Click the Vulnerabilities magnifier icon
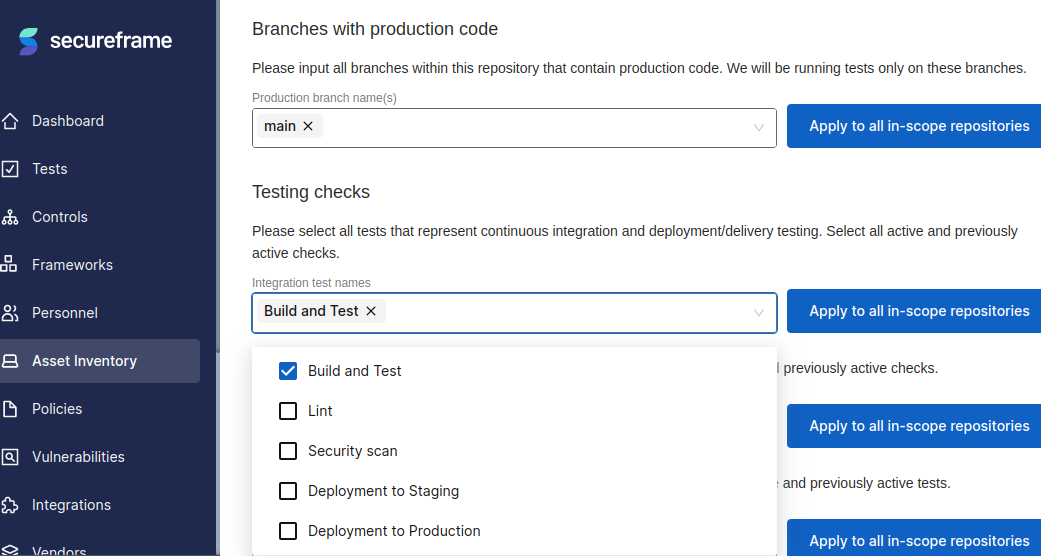The width and height of the screenshot is (1041, 556). click(9, 457)
